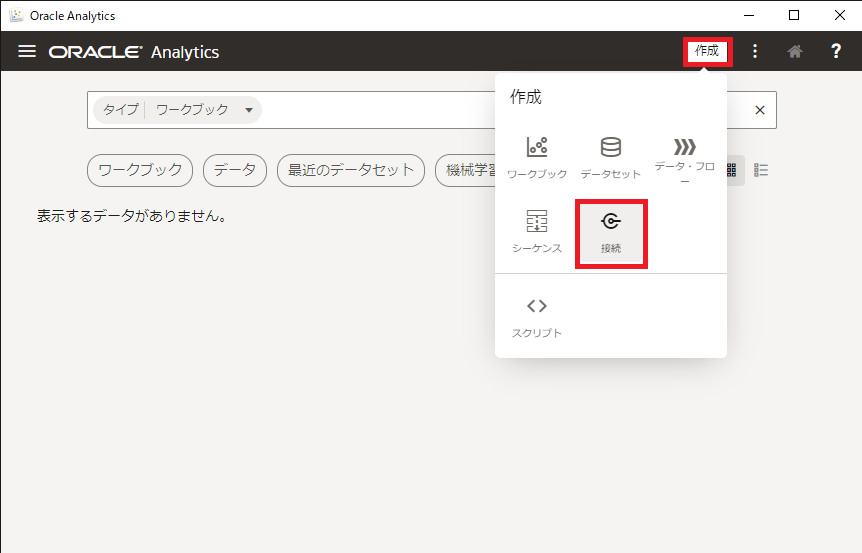Open the hamburger navigation menu

27,51
